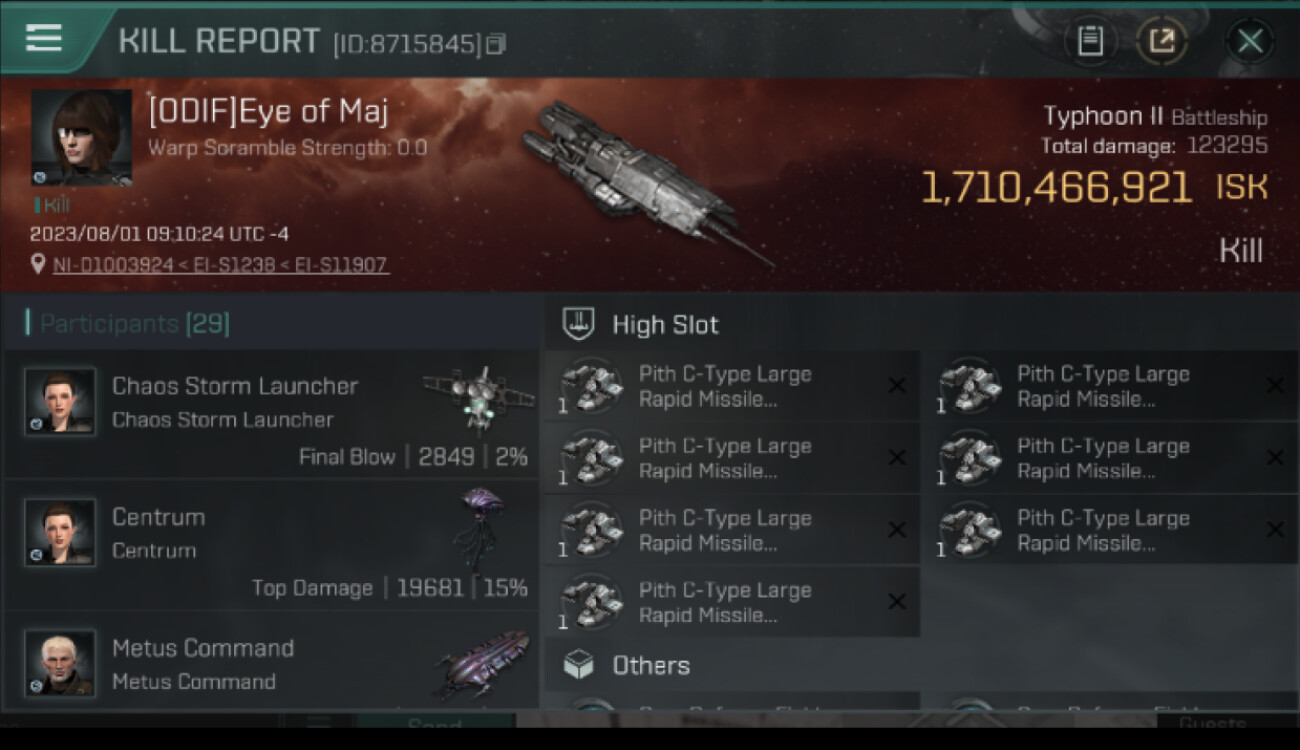Share the kill report externally

point(1160,41)
